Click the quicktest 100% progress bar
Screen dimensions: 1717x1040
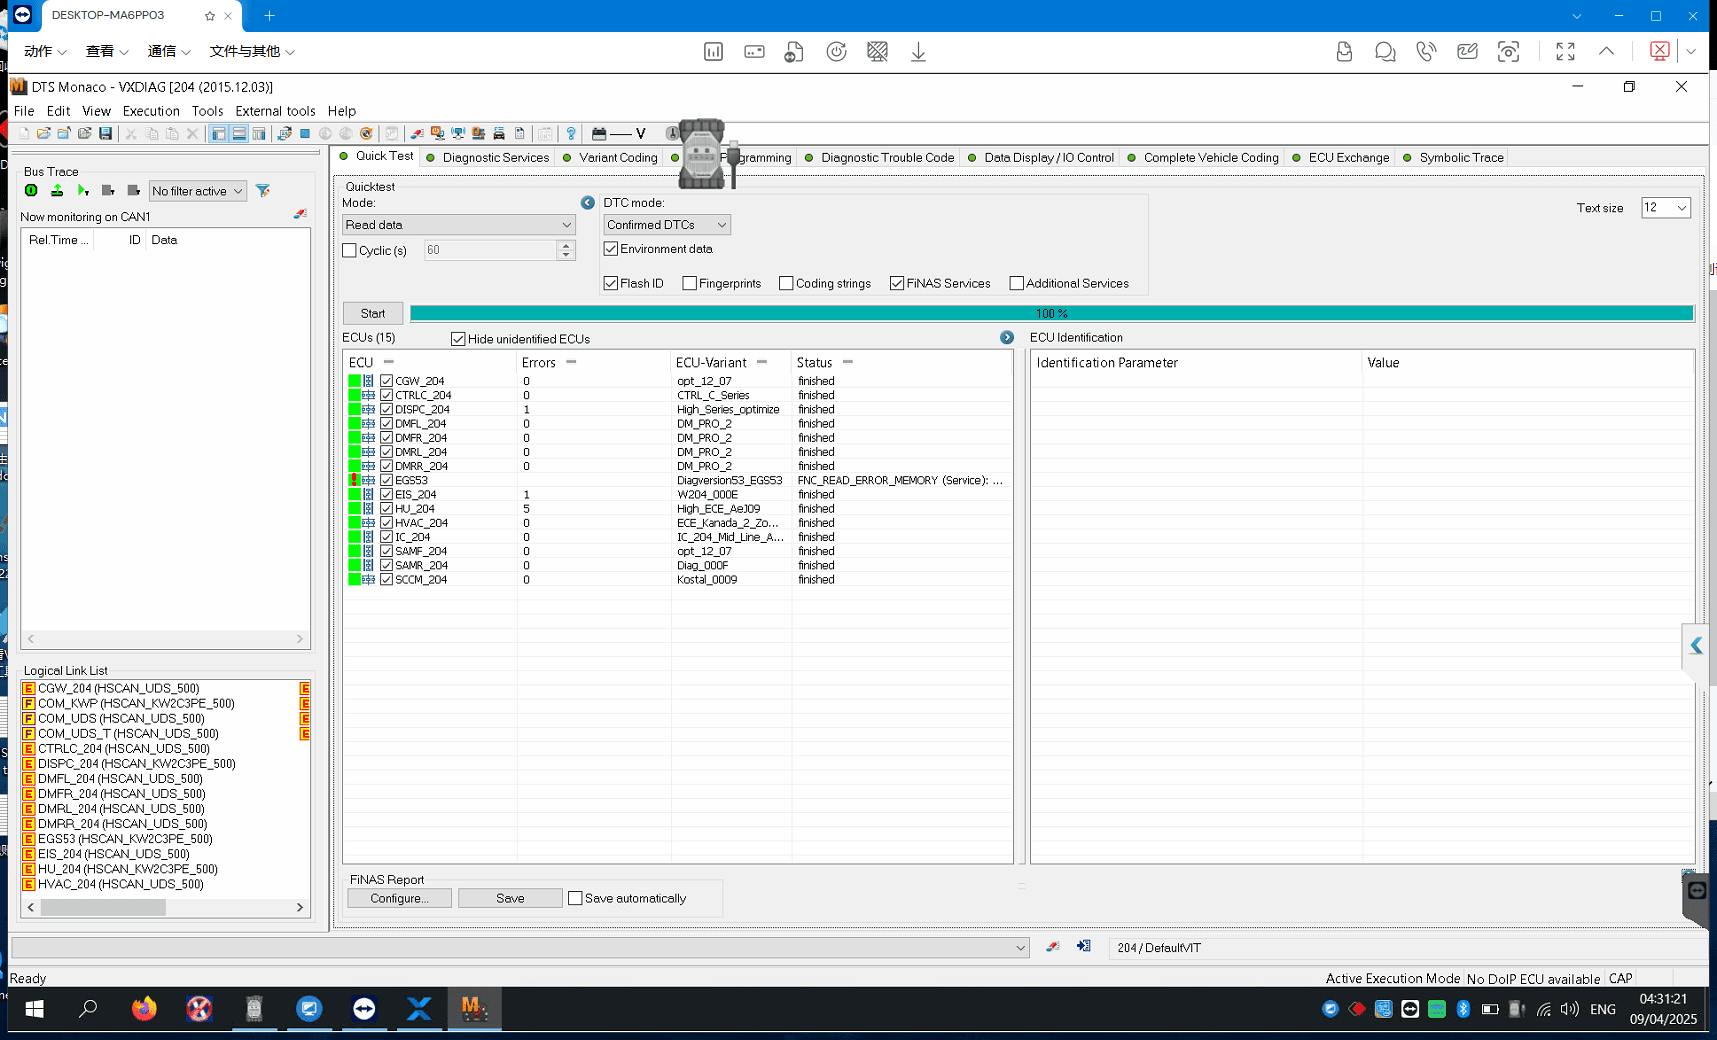tap(1051, 313)
